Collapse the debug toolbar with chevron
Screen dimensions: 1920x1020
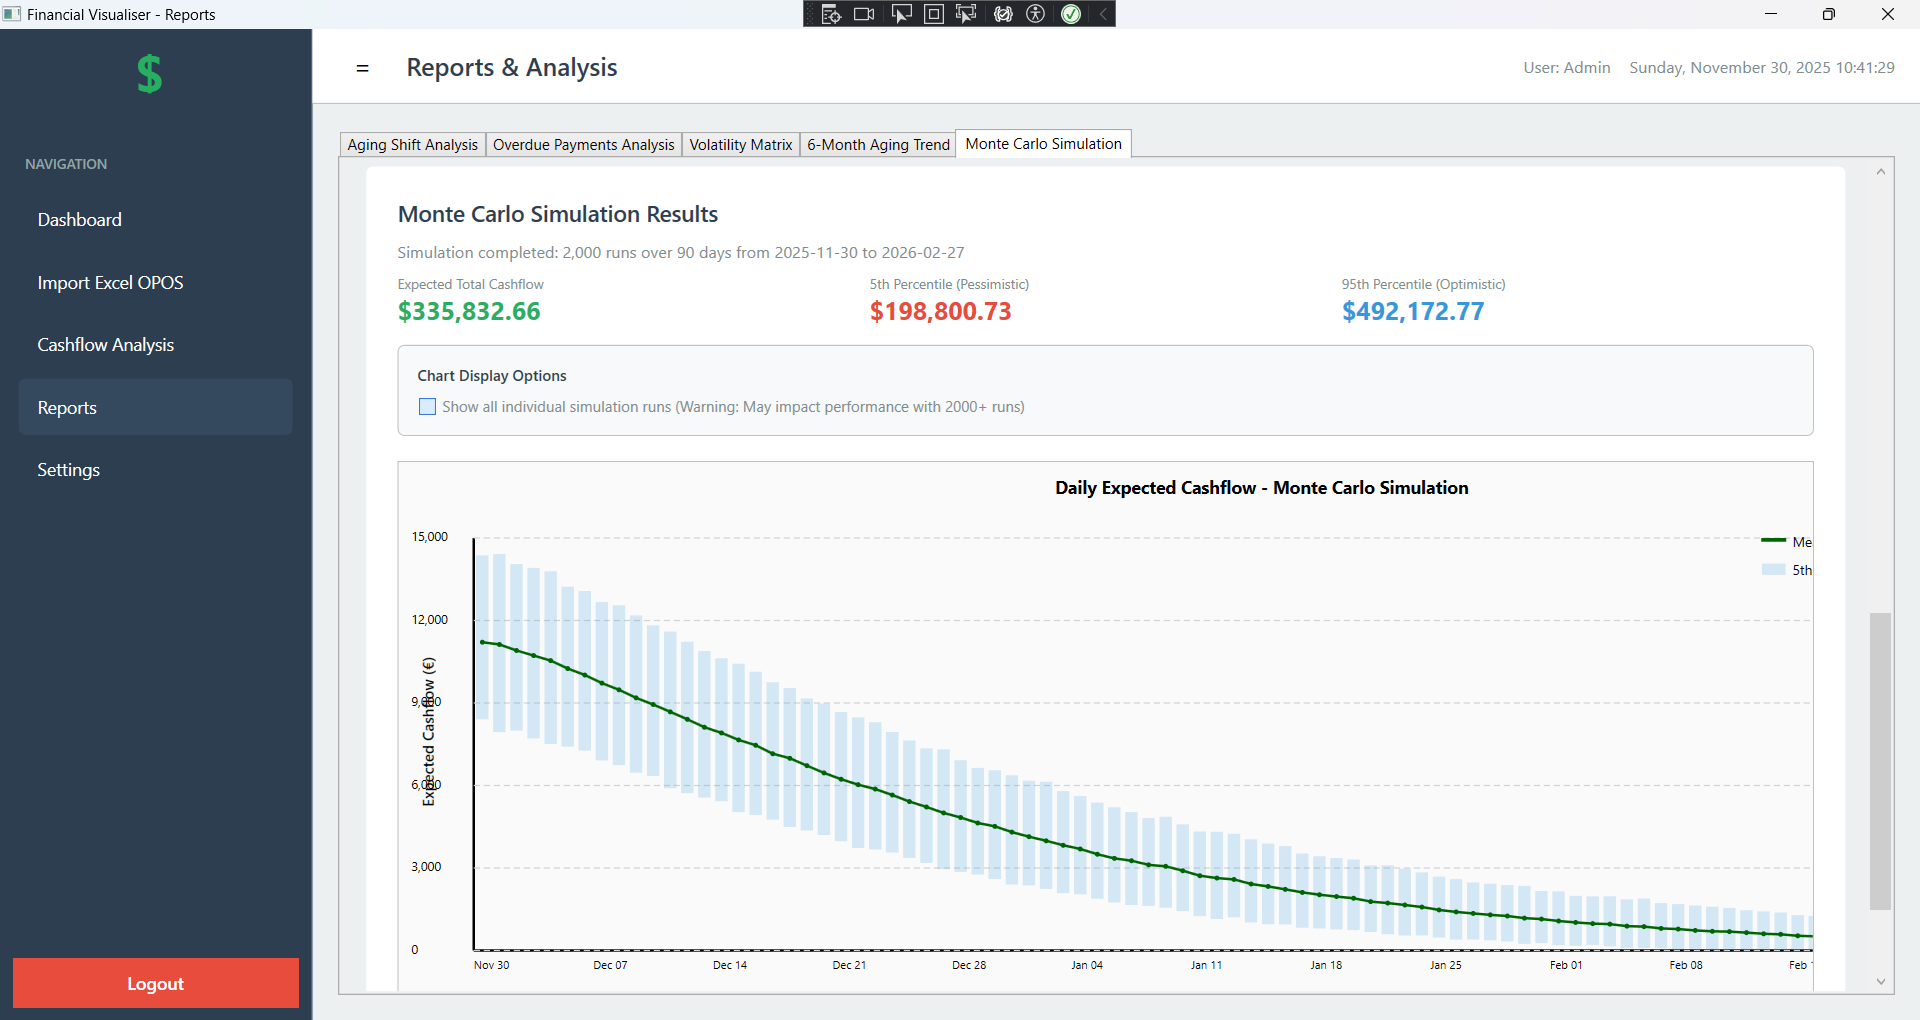click(1103, 14)
